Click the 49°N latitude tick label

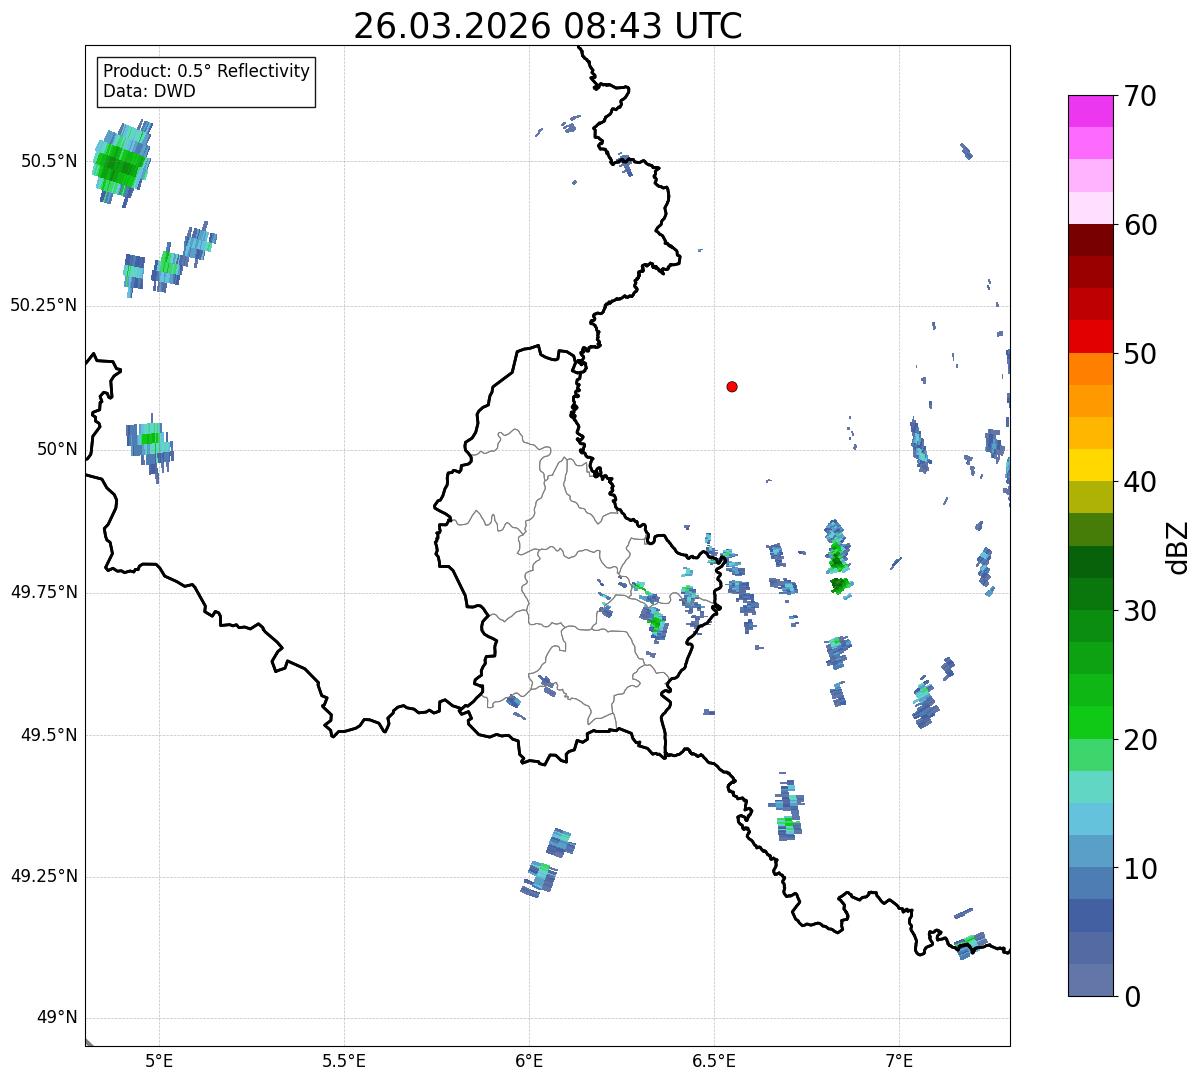[57, 1018]
